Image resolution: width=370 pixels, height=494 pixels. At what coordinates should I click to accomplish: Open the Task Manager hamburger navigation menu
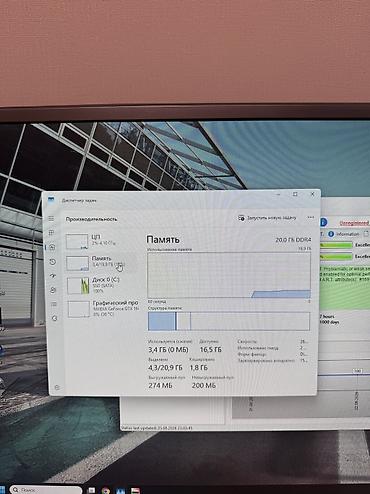[51, 218]
